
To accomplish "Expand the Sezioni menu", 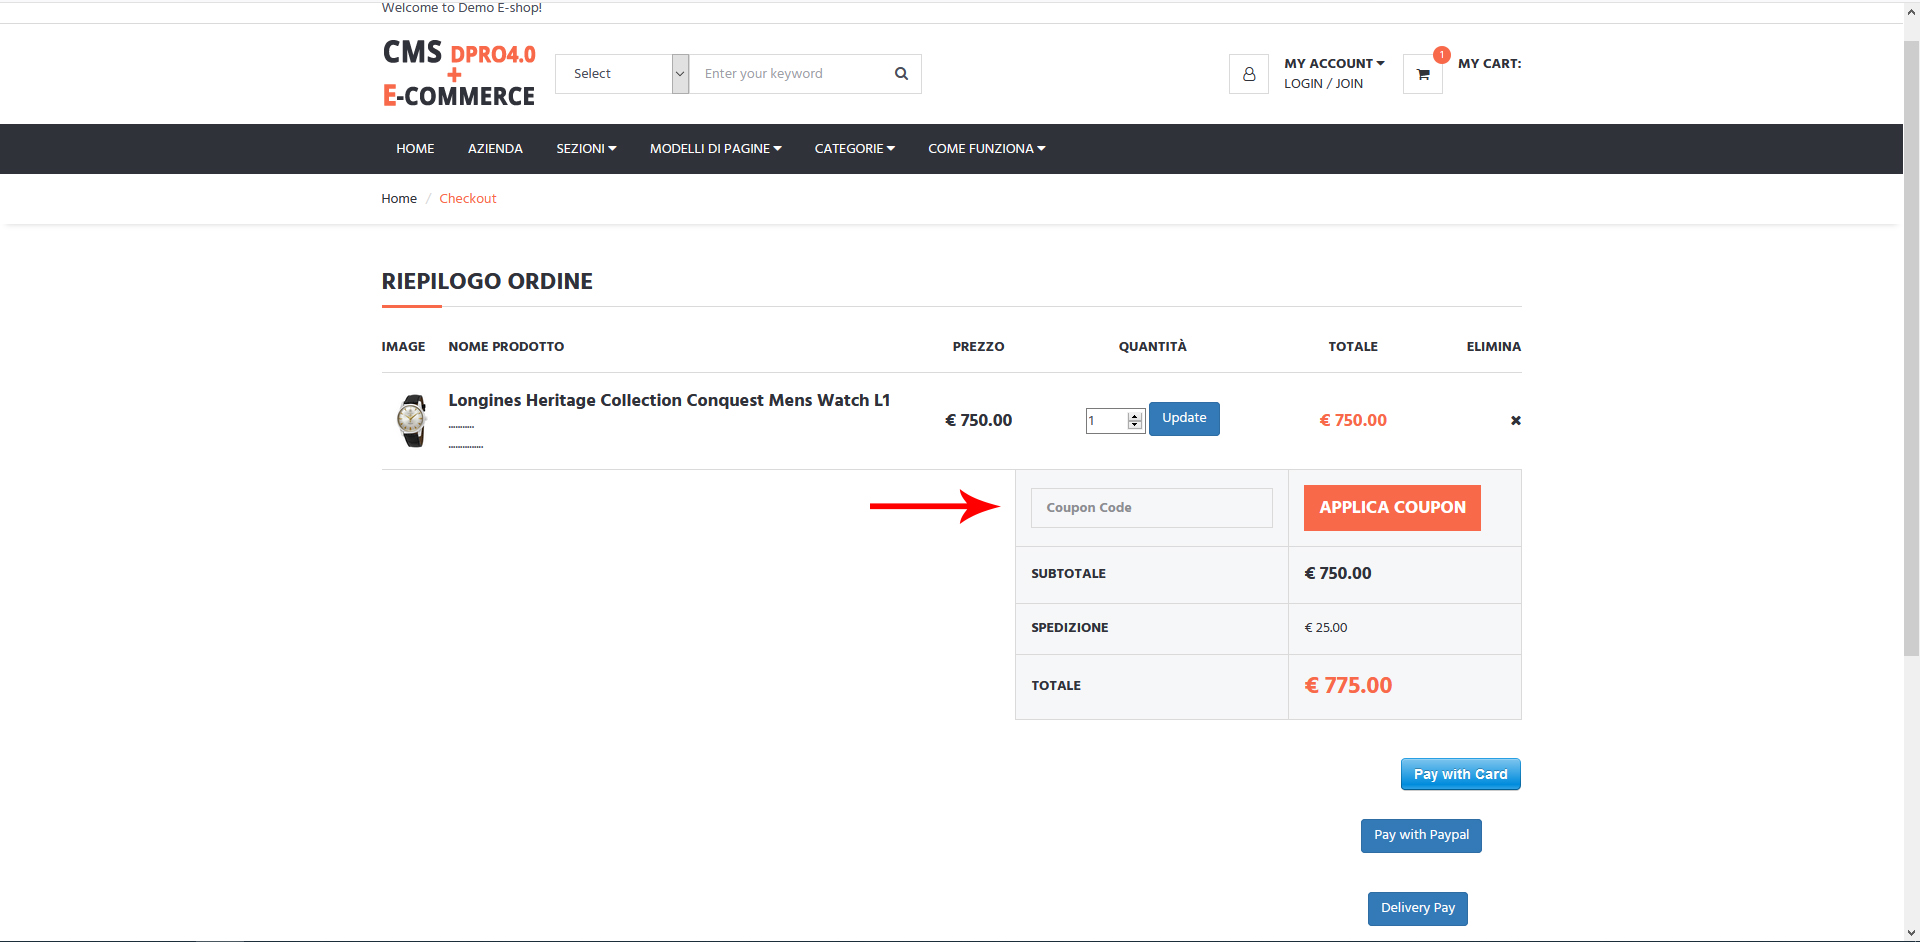I will click(586, 149).
